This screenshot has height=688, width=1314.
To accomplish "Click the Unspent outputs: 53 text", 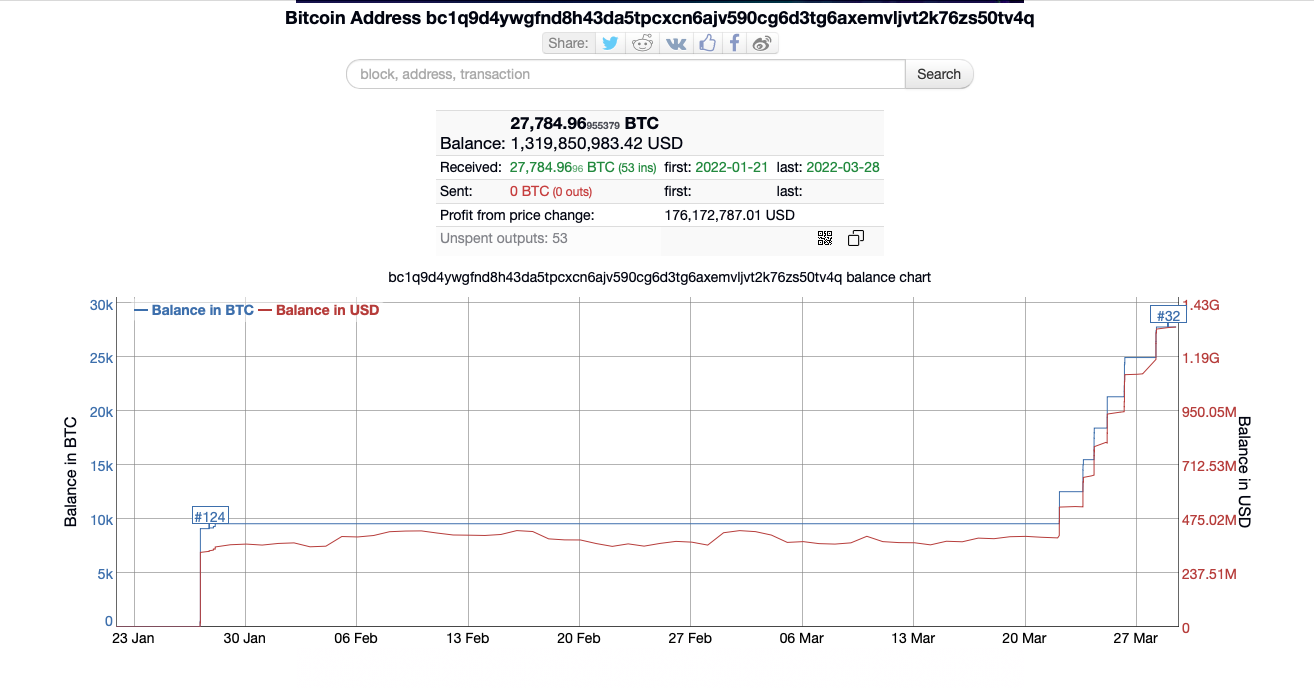I will click(x=504, y=238).
